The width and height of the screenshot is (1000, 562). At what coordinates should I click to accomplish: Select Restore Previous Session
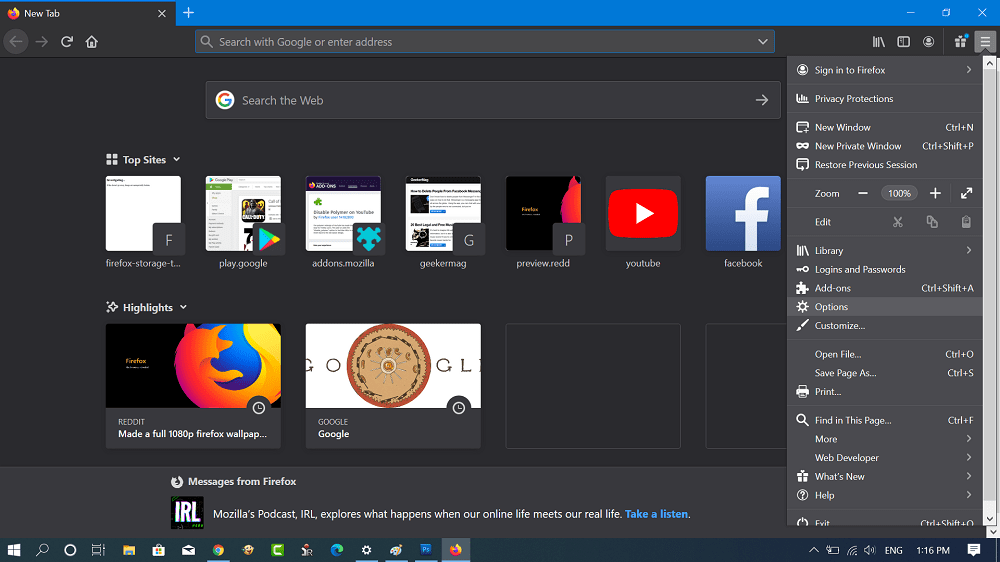(885, 165)
